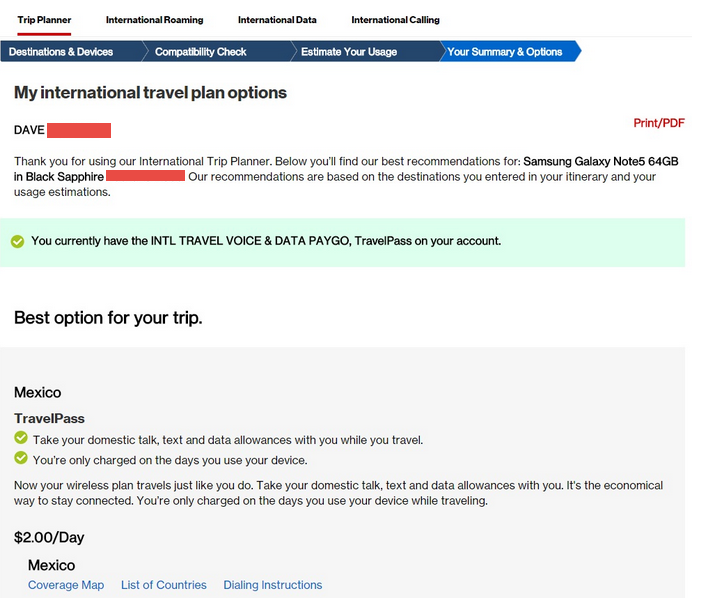The height and width of the screenshot is (609, 705).
Task: Return to Destinations & Devices step
Action: coord(61,52)
